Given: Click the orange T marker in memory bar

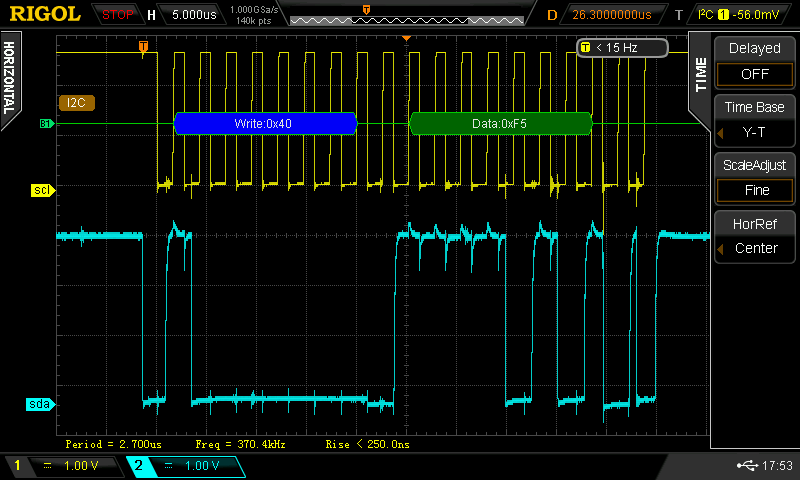Looking at the screenshot, I should pos(366,10).
